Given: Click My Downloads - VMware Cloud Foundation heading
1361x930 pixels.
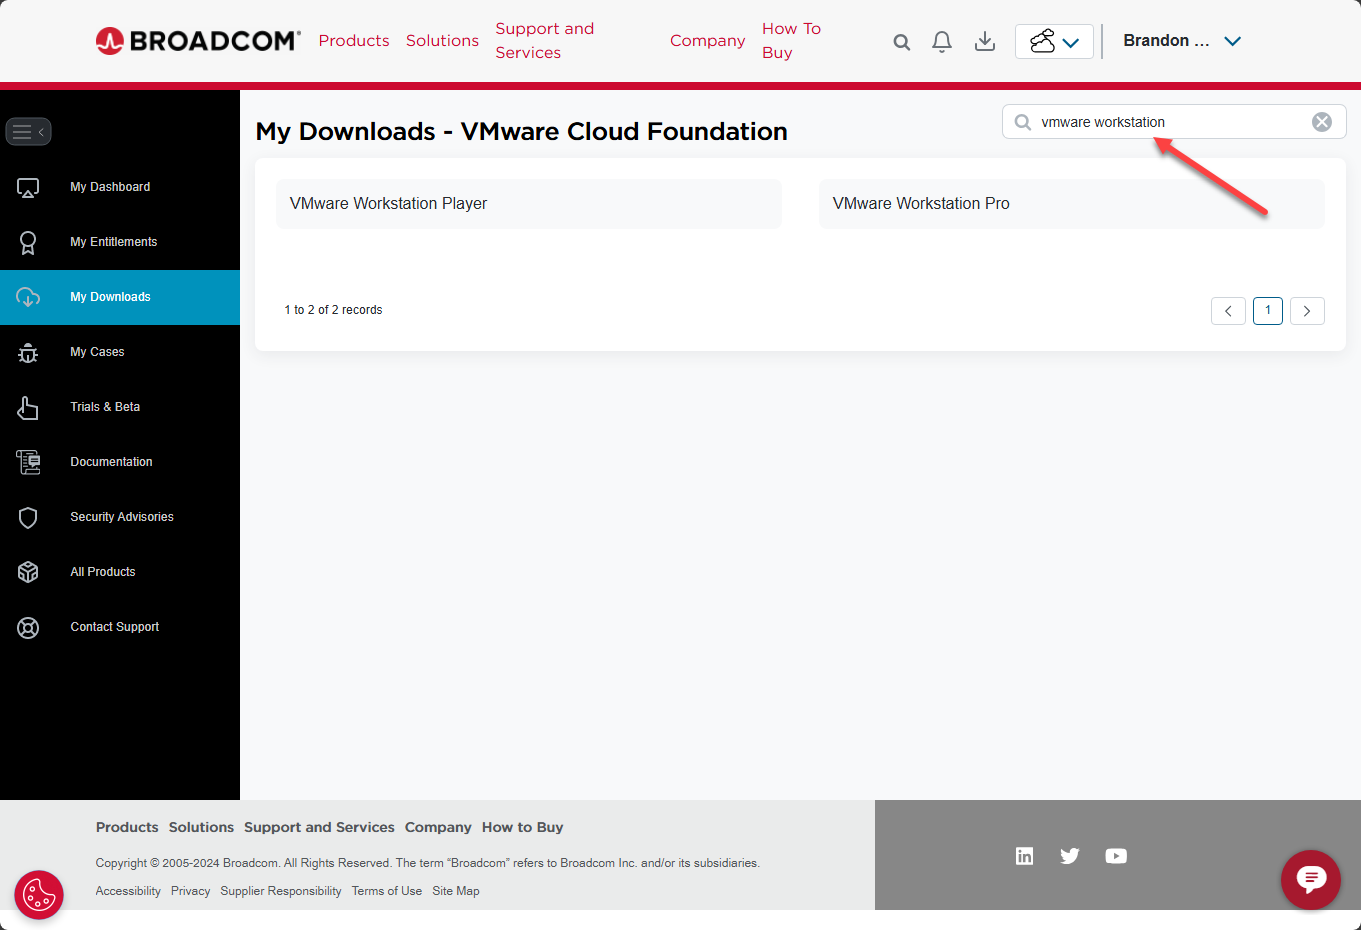Looking at the screenshot, I should 521,131.
